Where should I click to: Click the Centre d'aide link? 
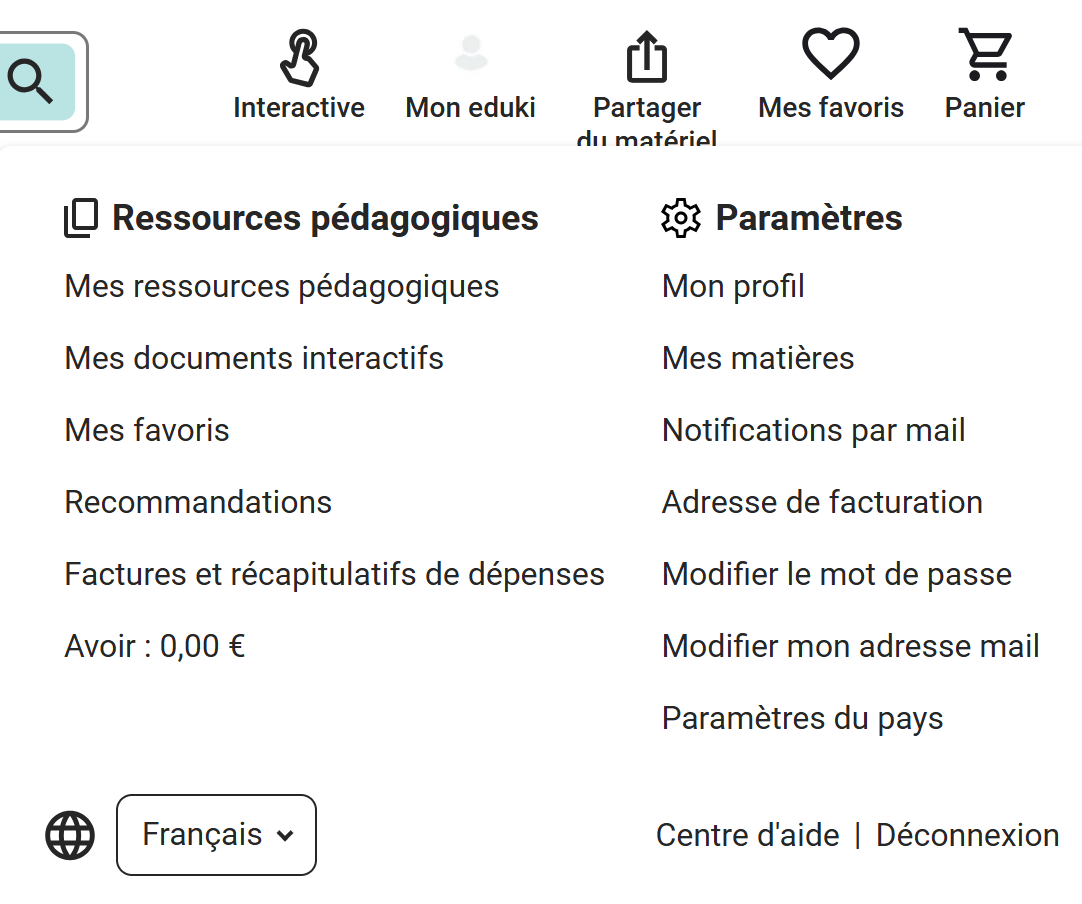(x=747, y=836)
